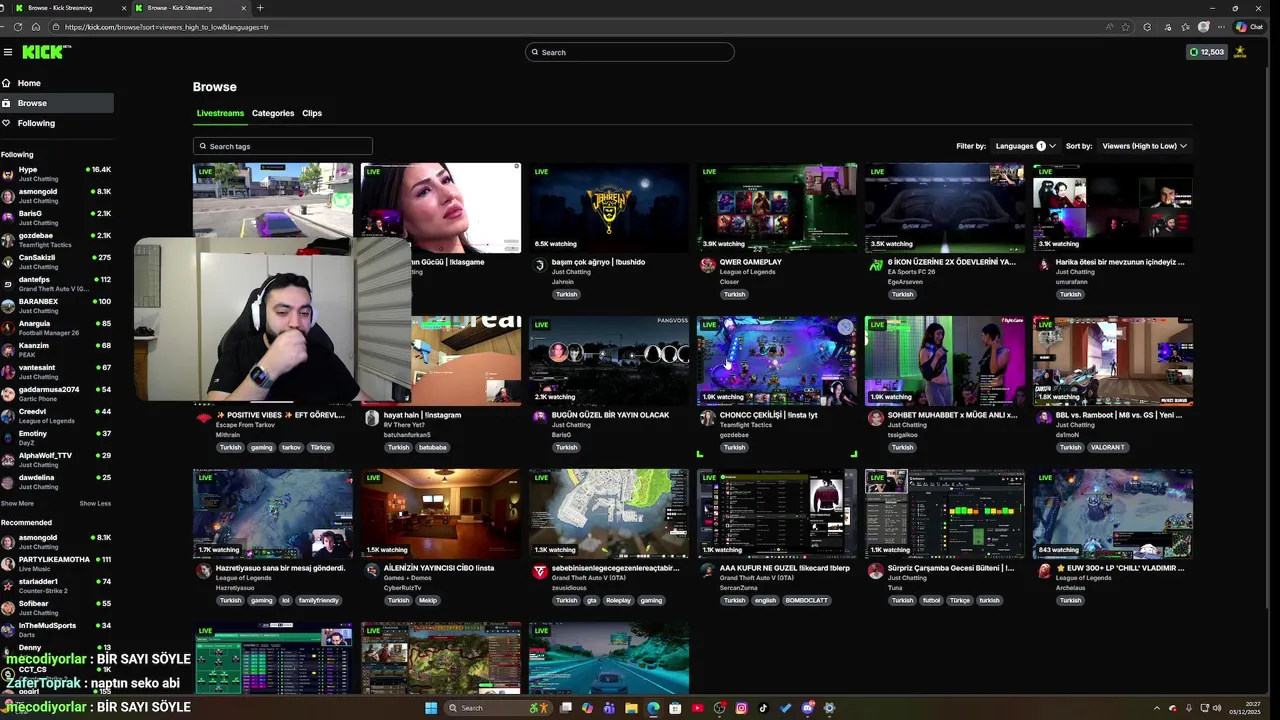
Task: Switch to the Livestreams tab
Action: point(220,113)
